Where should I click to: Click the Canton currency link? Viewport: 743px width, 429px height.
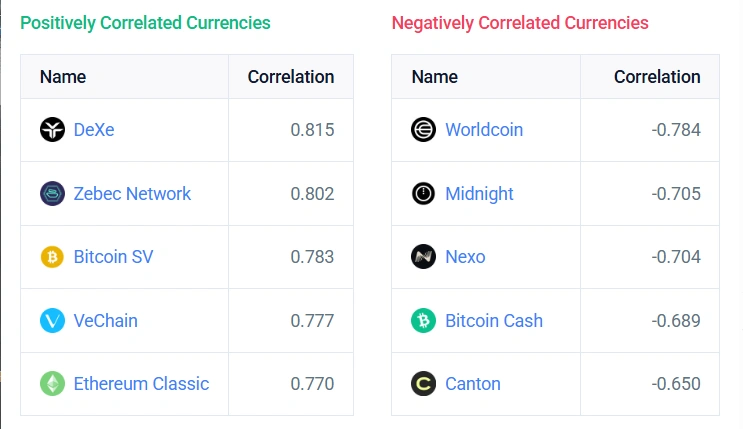pos(473,384)
